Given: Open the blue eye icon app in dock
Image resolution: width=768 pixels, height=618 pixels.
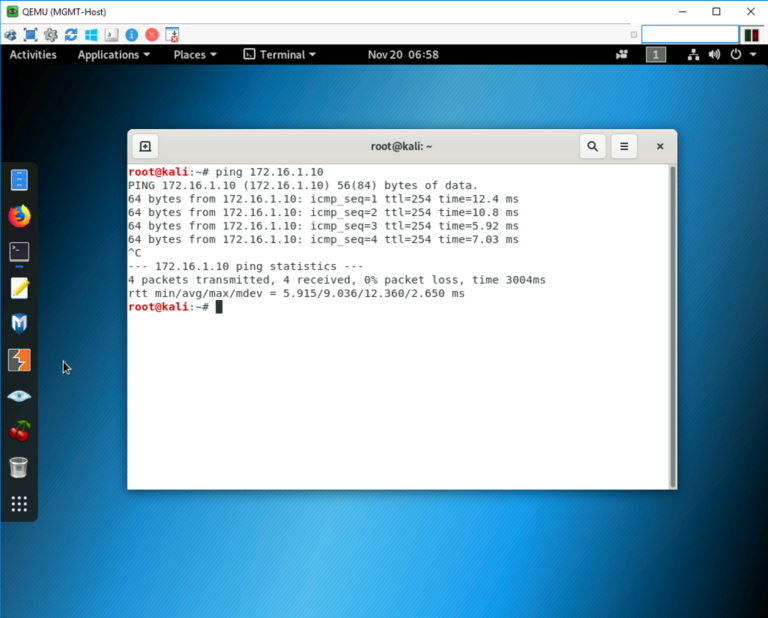Looking at the screenshot, I should coord(19,396).
